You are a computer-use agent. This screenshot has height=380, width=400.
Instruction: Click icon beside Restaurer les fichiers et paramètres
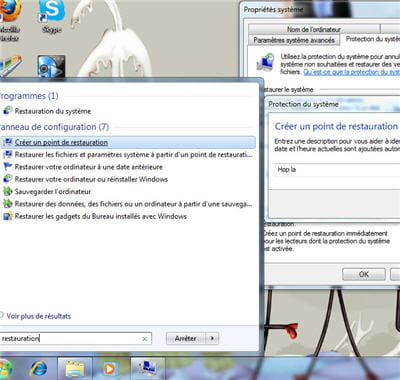click(x=7, y=155)
